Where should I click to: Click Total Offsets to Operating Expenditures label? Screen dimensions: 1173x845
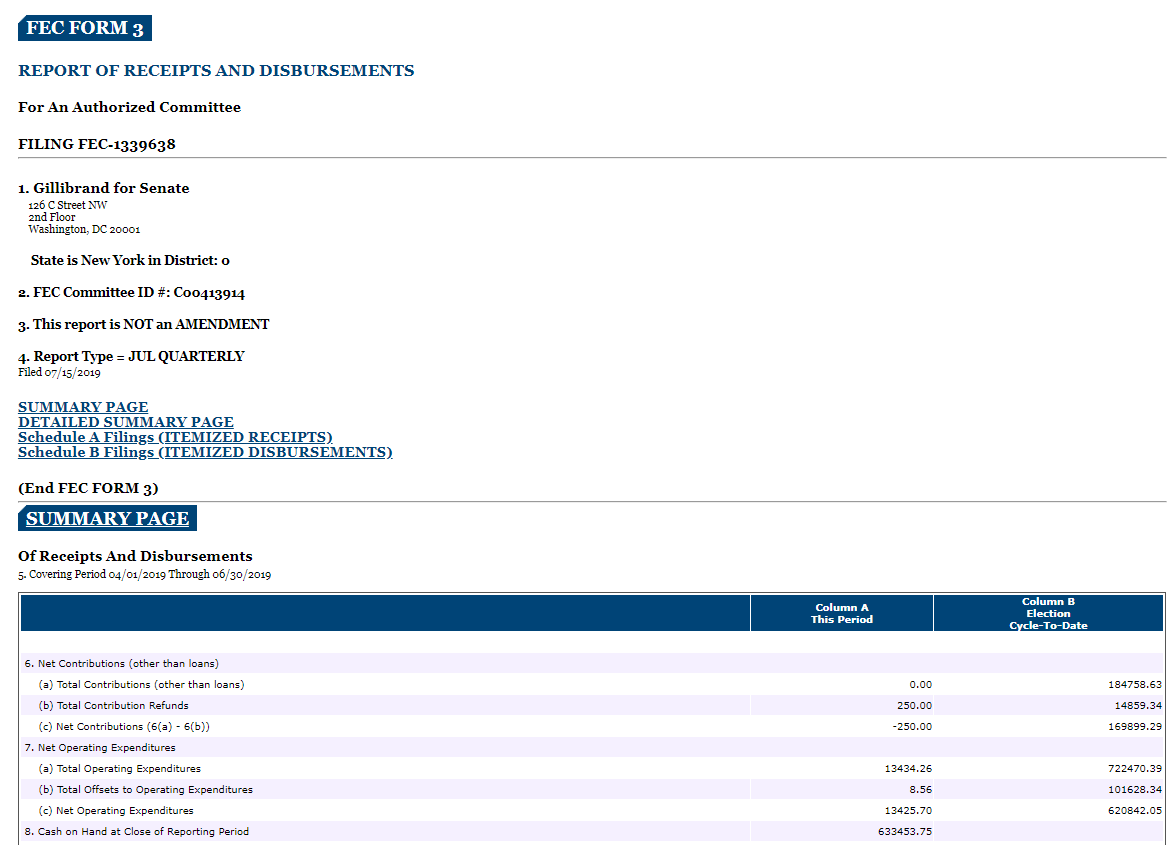pos(146,789)
